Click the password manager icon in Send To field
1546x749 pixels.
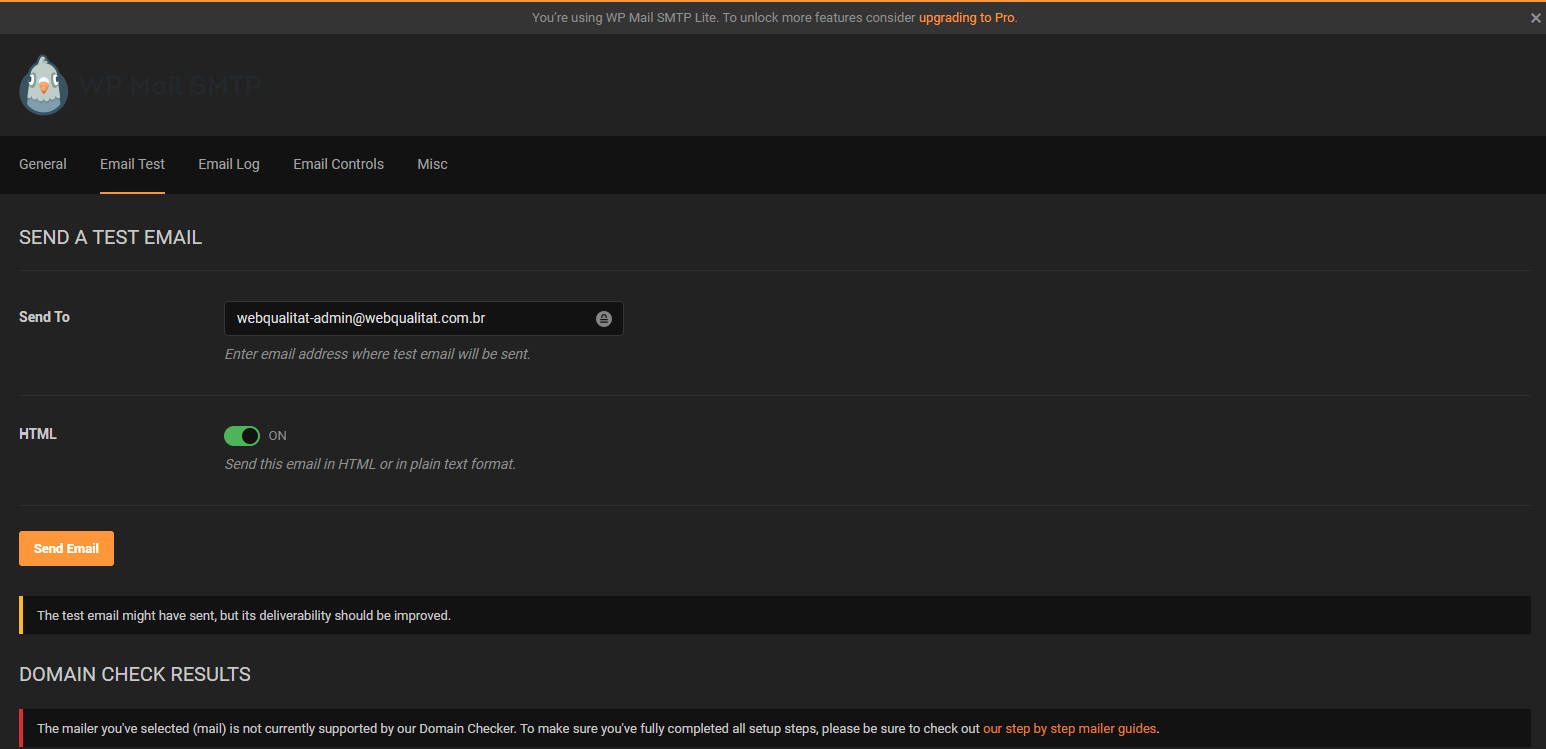(603, 319)
